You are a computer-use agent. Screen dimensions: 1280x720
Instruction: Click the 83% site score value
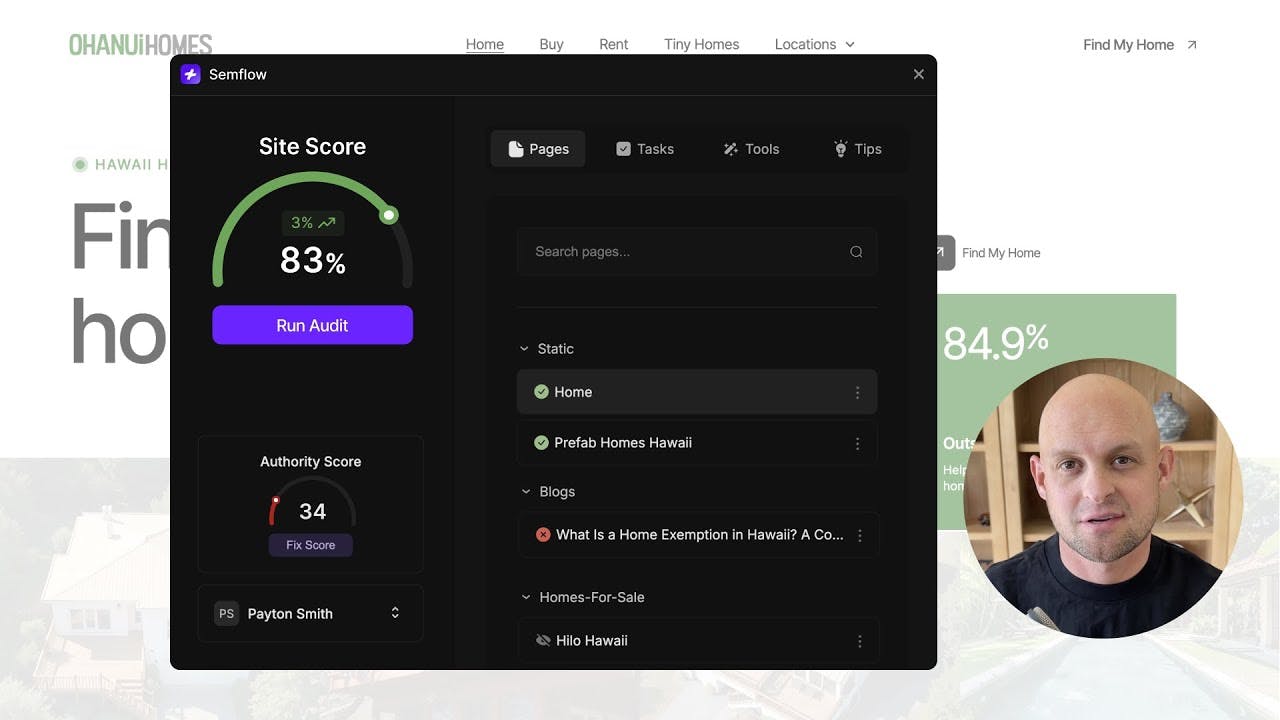coord(313,261)
